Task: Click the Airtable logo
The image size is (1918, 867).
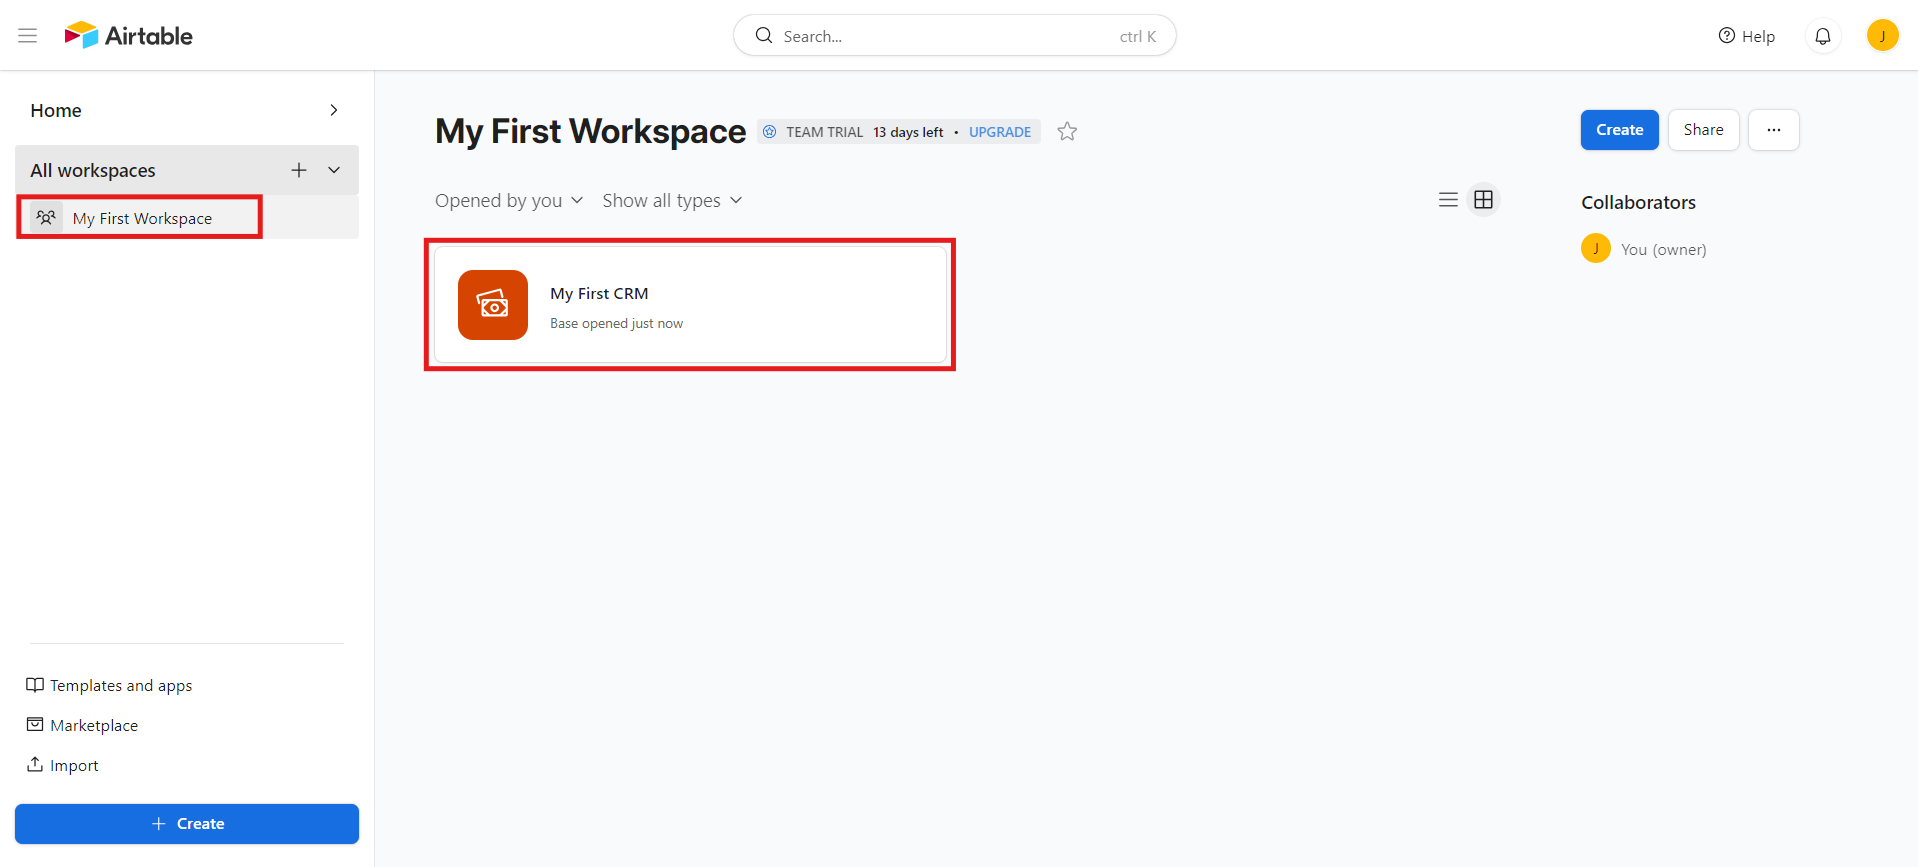Action: (128, 36)
